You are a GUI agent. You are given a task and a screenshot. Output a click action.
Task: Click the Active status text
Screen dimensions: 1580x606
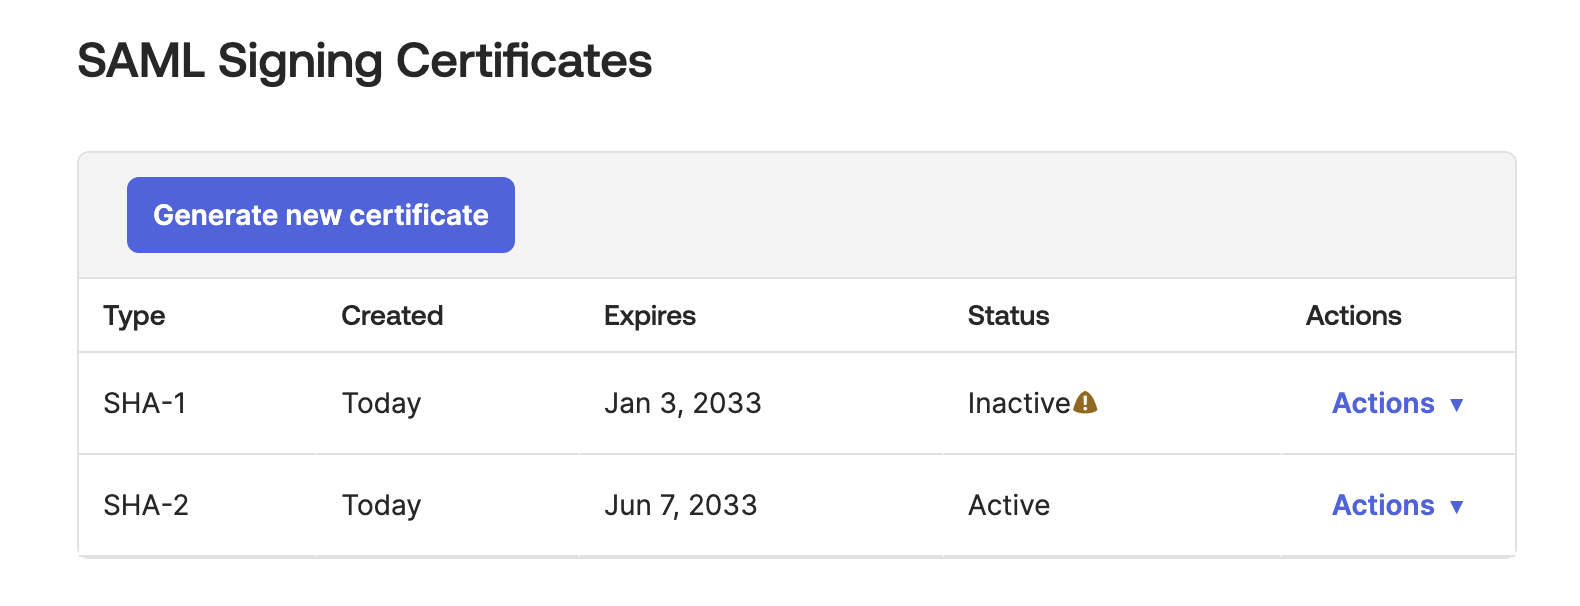[x=1009, y=505]
